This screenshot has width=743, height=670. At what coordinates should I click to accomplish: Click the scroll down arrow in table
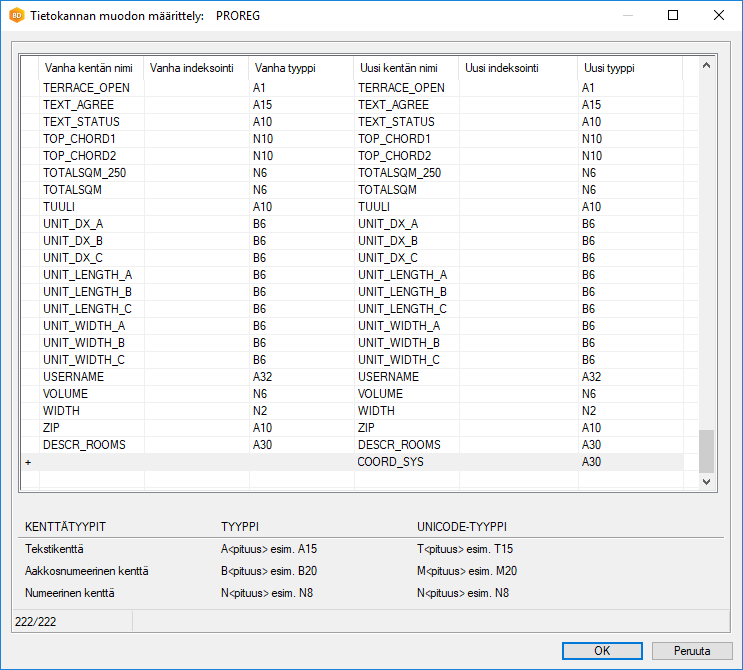click(x=706, y=481)
